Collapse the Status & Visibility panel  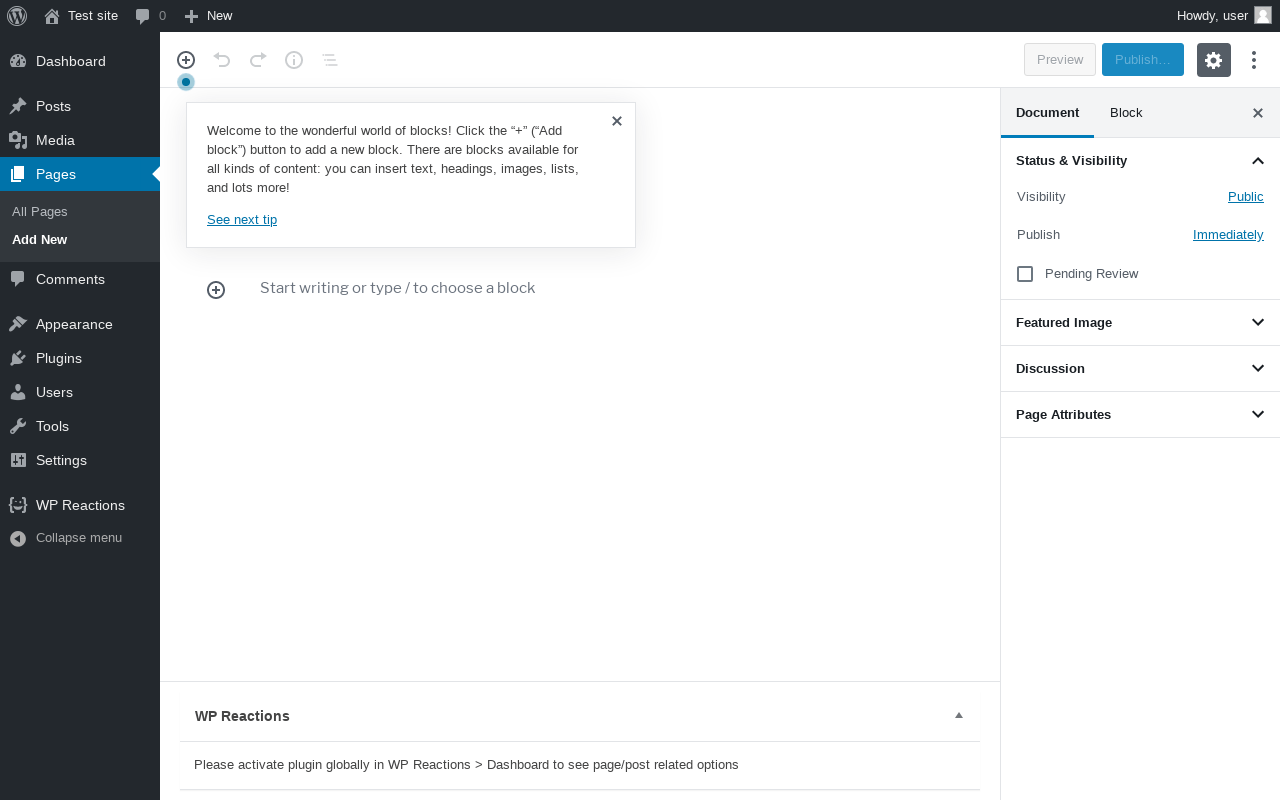pyautogui.click(x=1140, y=161)
